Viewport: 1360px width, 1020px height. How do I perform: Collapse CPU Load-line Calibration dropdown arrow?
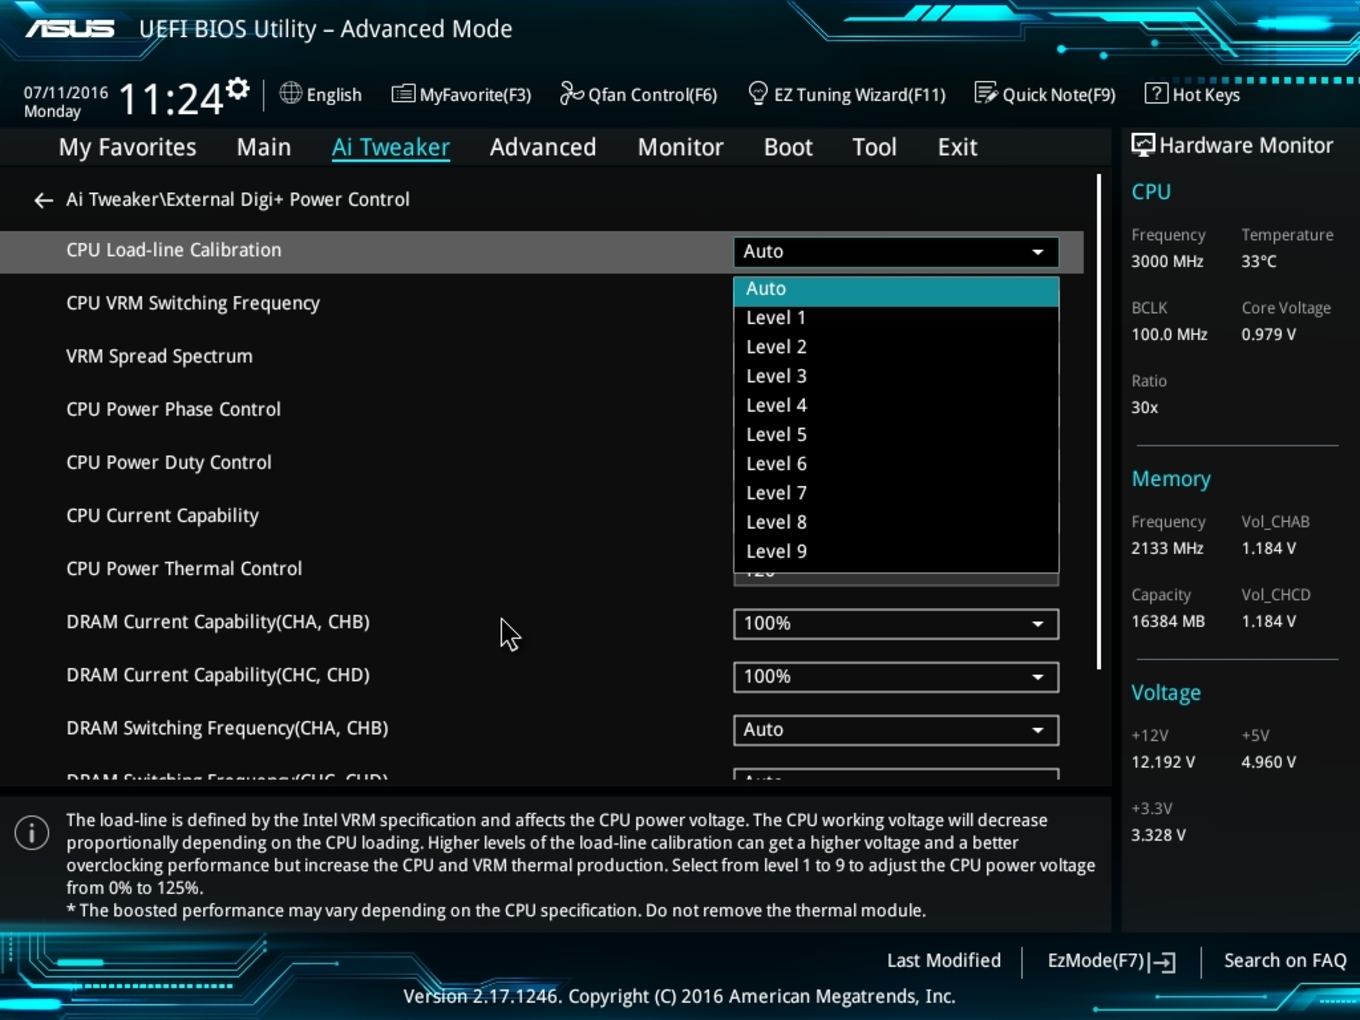[x=1038, y=252]
